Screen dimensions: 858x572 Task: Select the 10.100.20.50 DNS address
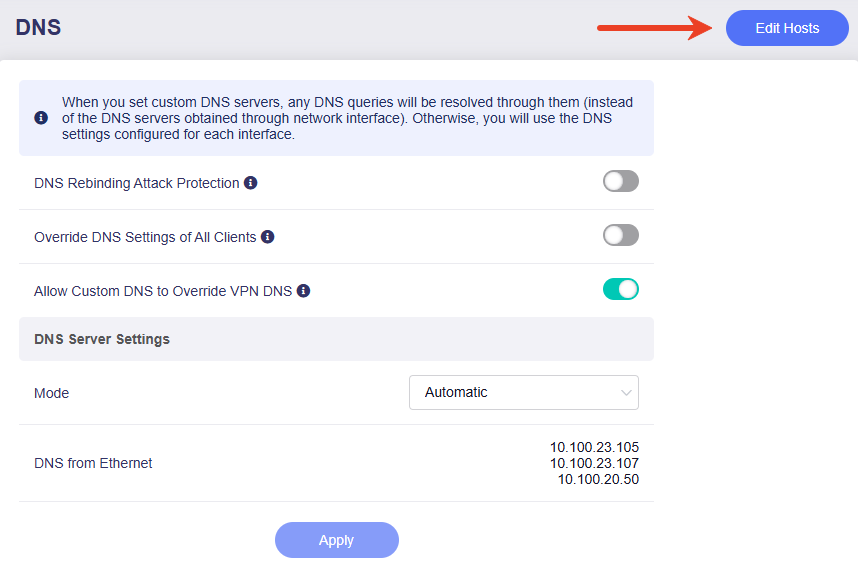point(598,479)
